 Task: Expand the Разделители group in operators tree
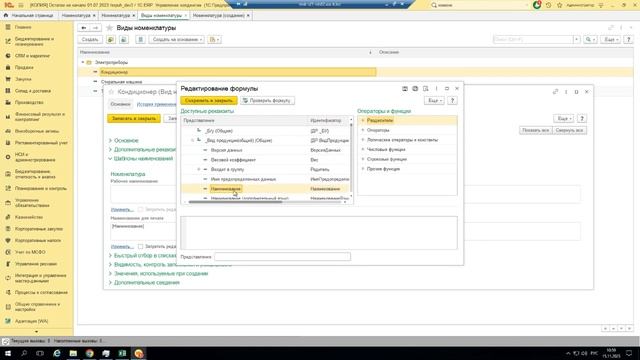point(362,120)
